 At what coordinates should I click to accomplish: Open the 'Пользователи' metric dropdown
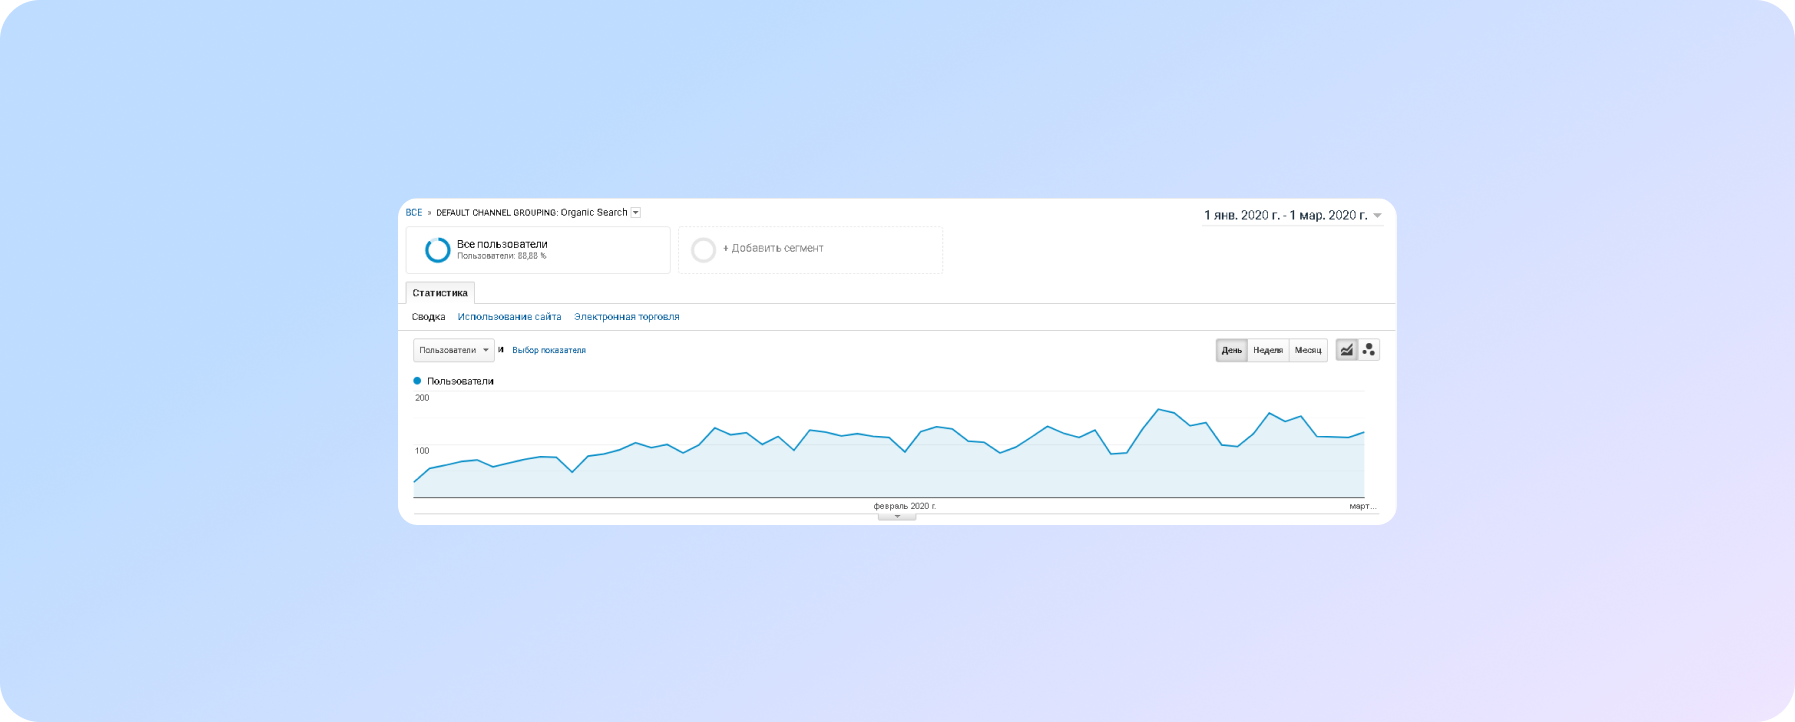click(454, 350)
